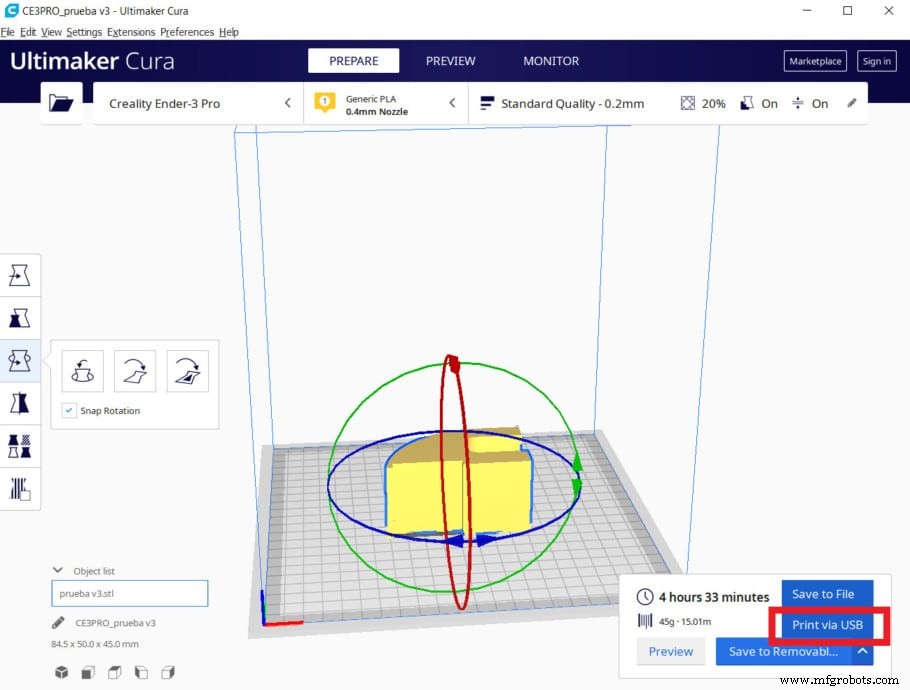This screenshot has width=910, height=690.
Task: Open the Marketplace
Action: point(815,61)
